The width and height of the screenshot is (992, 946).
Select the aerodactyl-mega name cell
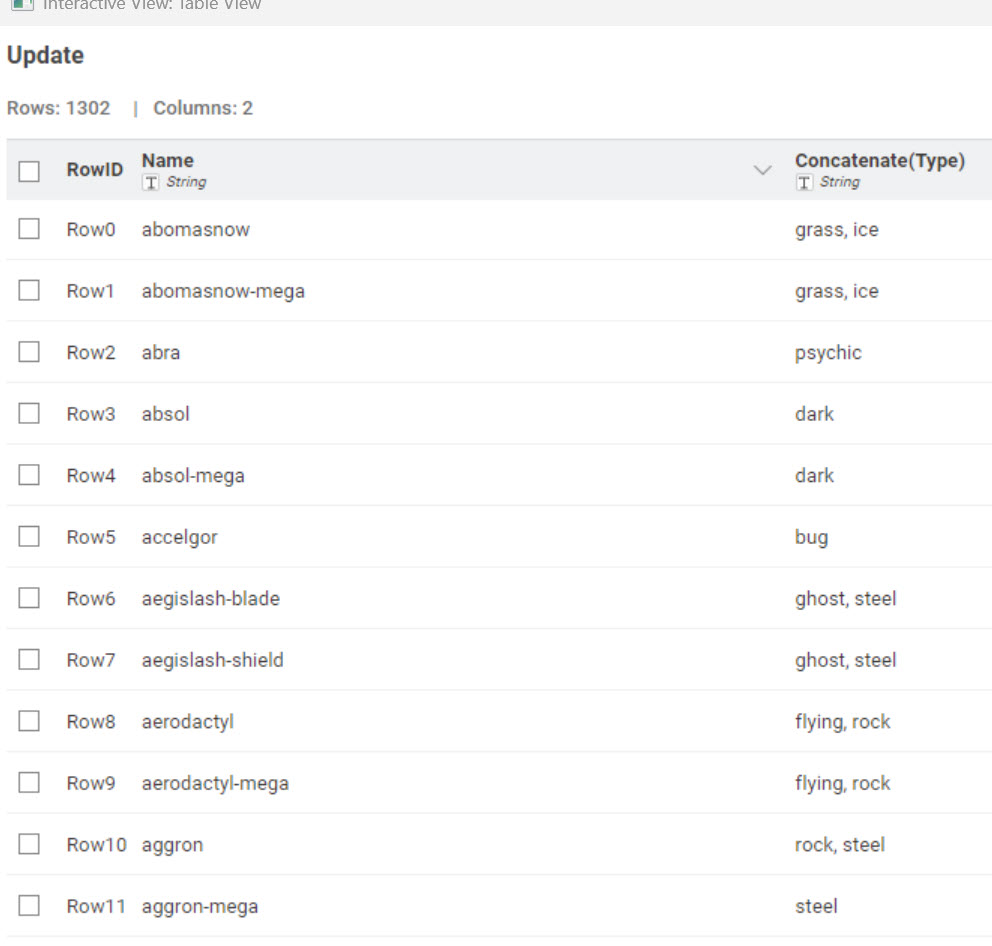[215, 783]
